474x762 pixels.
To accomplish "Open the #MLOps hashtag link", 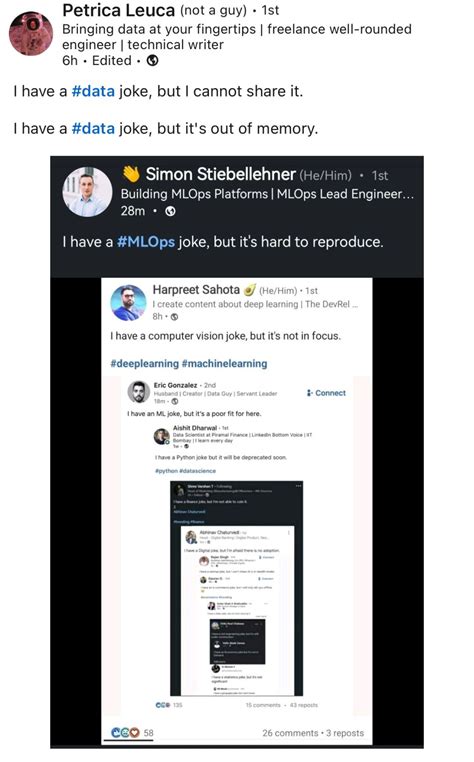I will click(146, 242).
